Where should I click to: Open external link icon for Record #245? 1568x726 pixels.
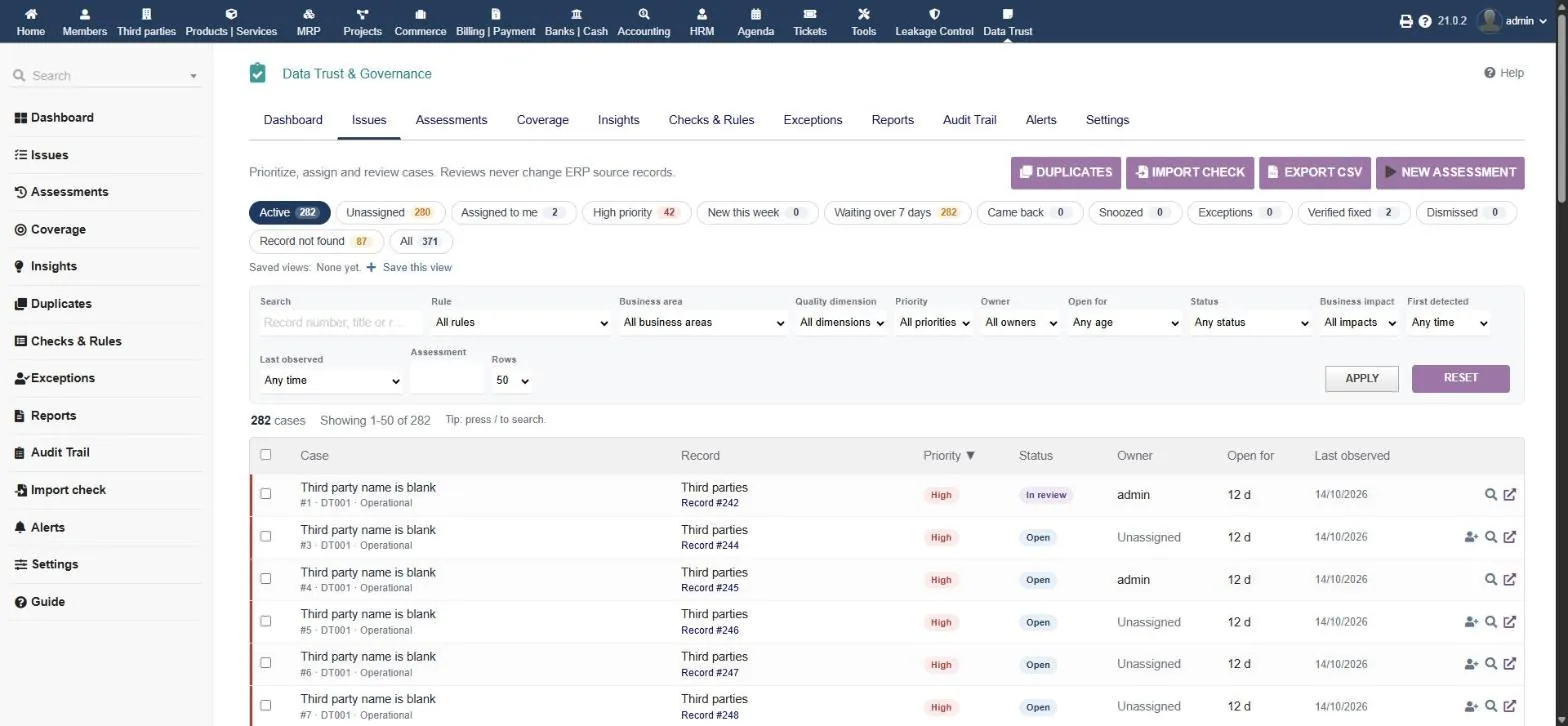pos(1510,580)
